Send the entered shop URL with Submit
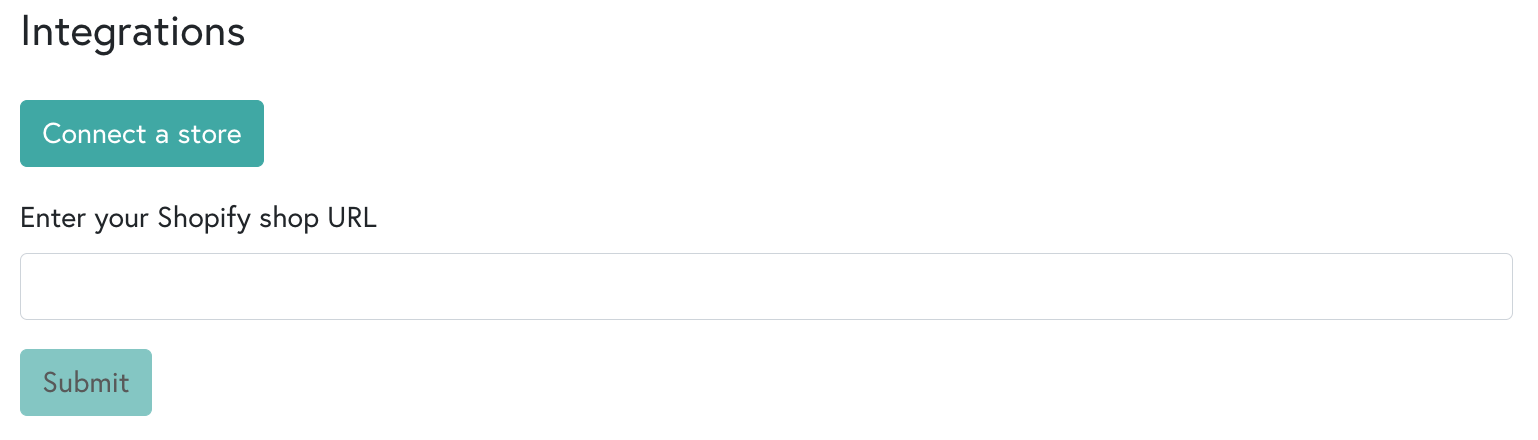 point(86,382)
